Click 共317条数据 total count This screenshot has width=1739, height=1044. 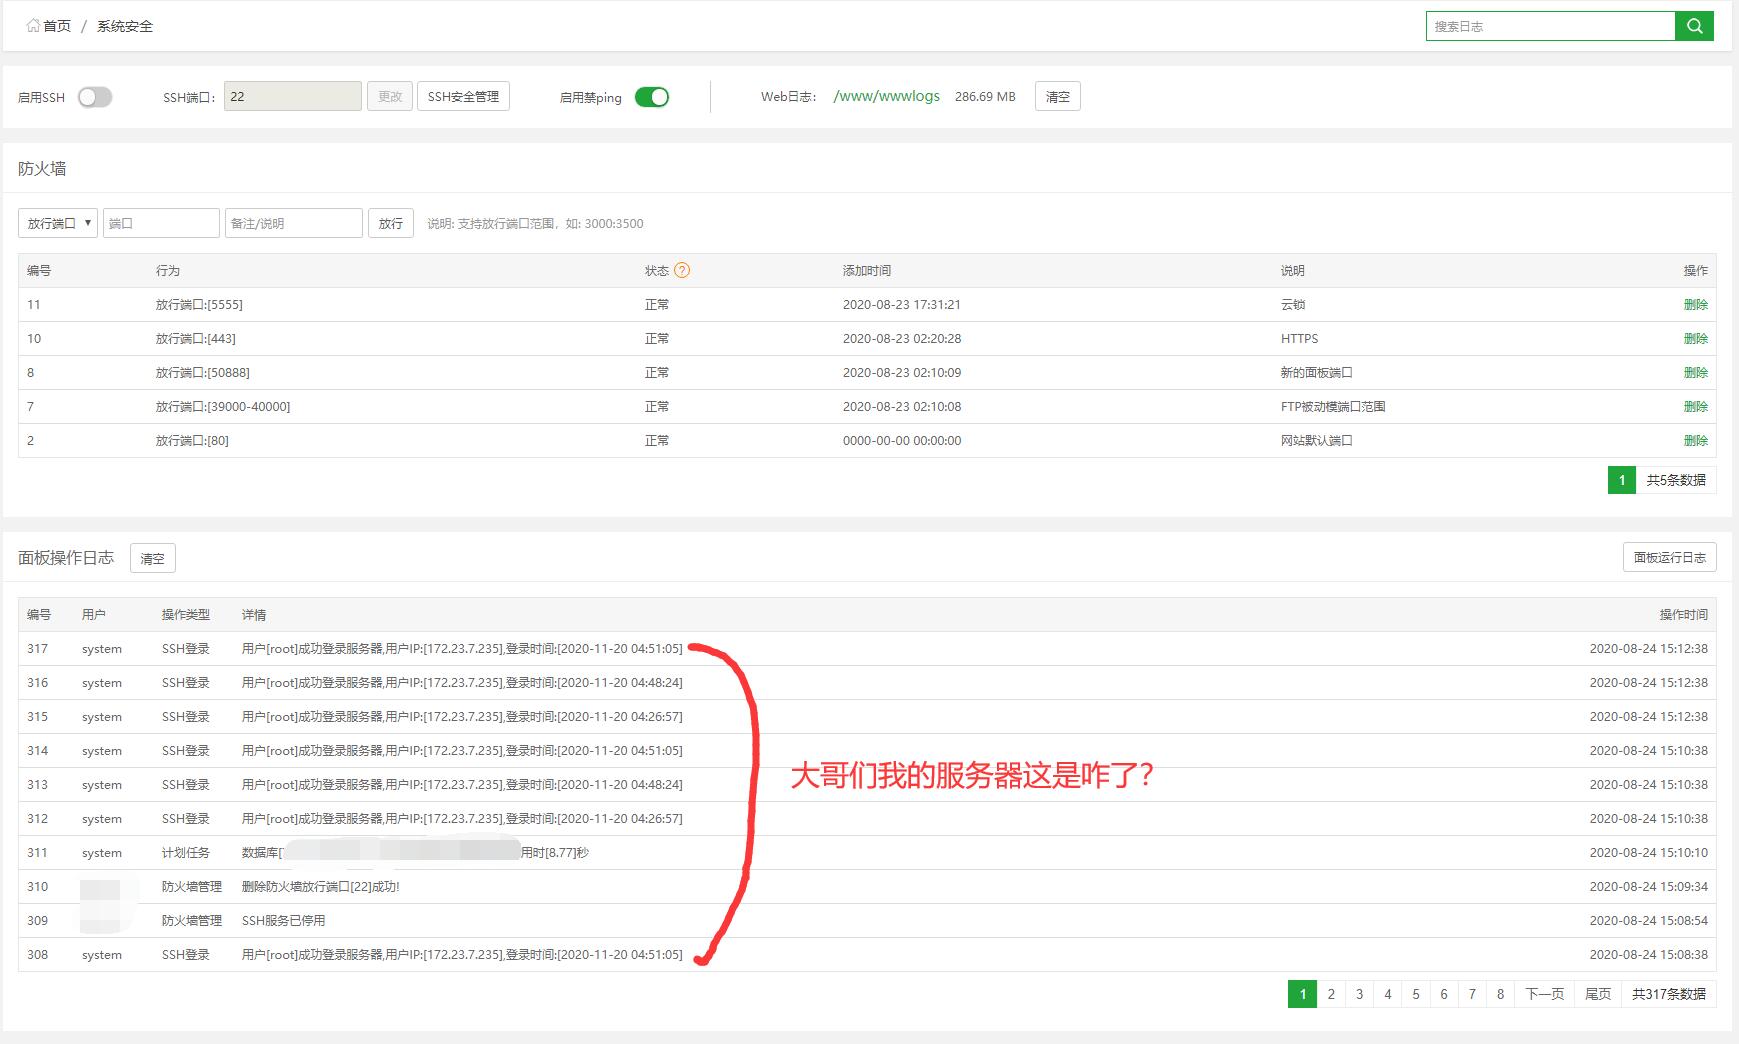pyautogui.click(x=1669, y=993)
